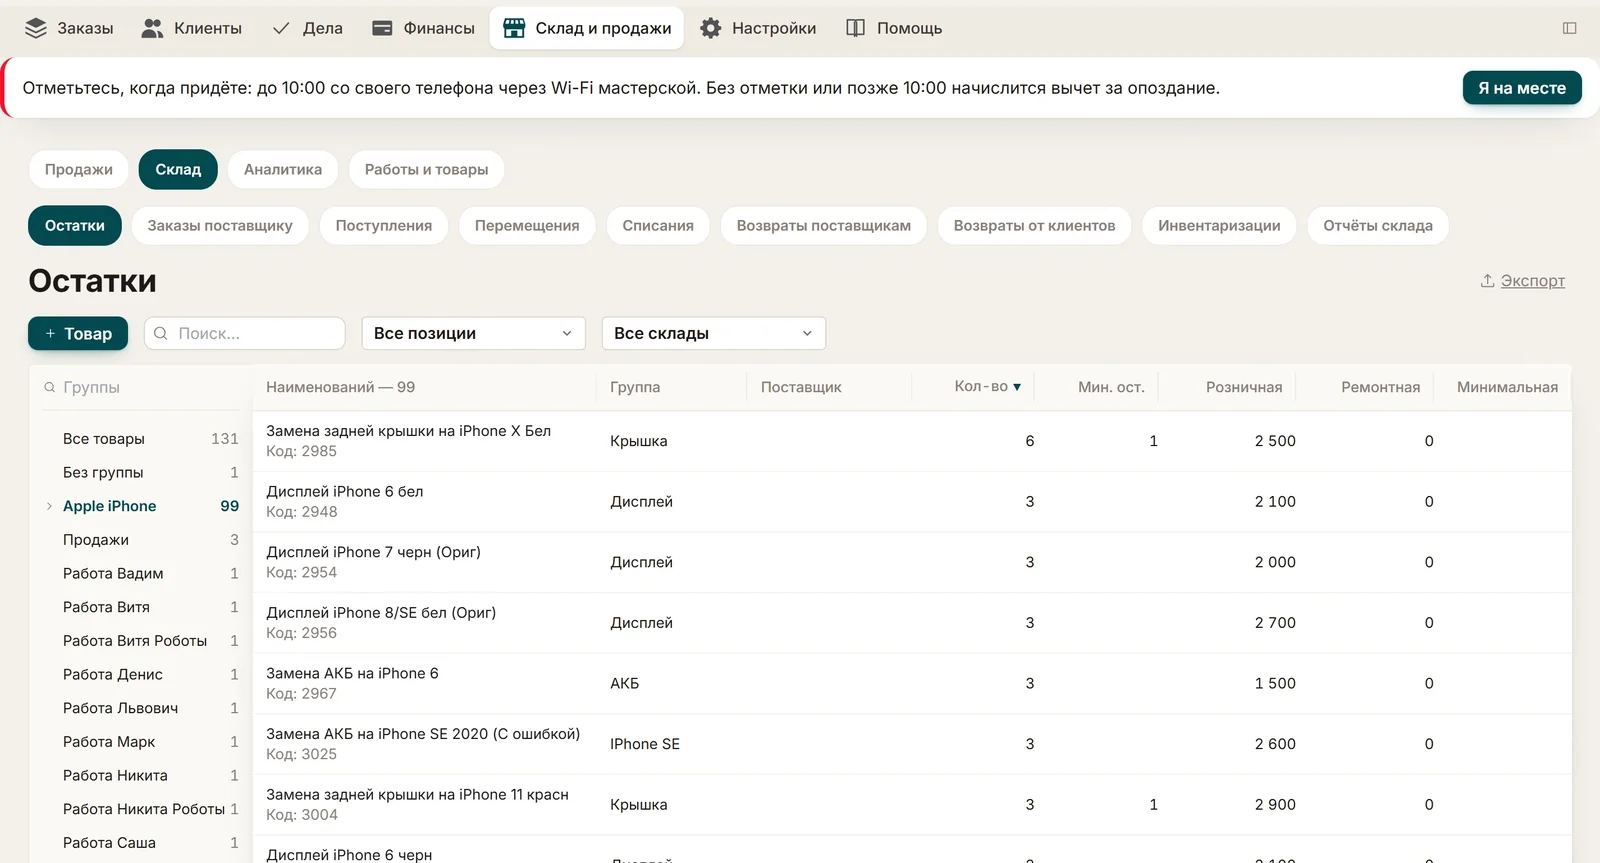Viewport: 1600px width, 863px height.
Task: Open the Работы и товары tab
Action: click(427, 169)
